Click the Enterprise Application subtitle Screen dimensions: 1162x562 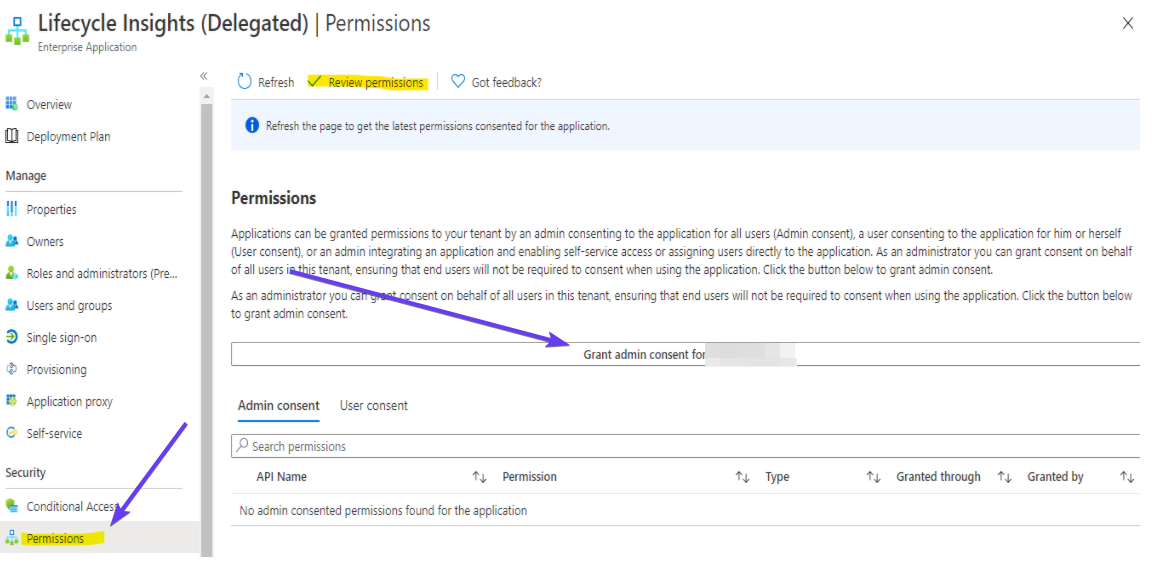click(87, 47)
